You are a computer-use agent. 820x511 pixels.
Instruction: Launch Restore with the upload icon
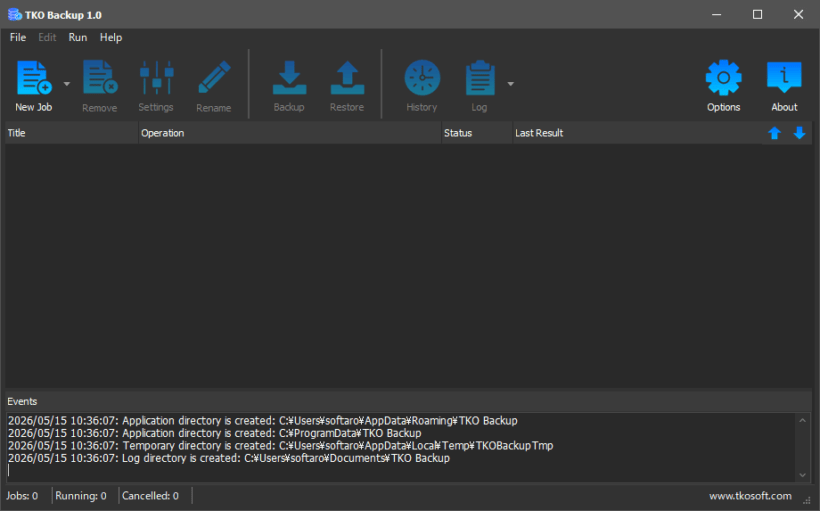(347, 78)
